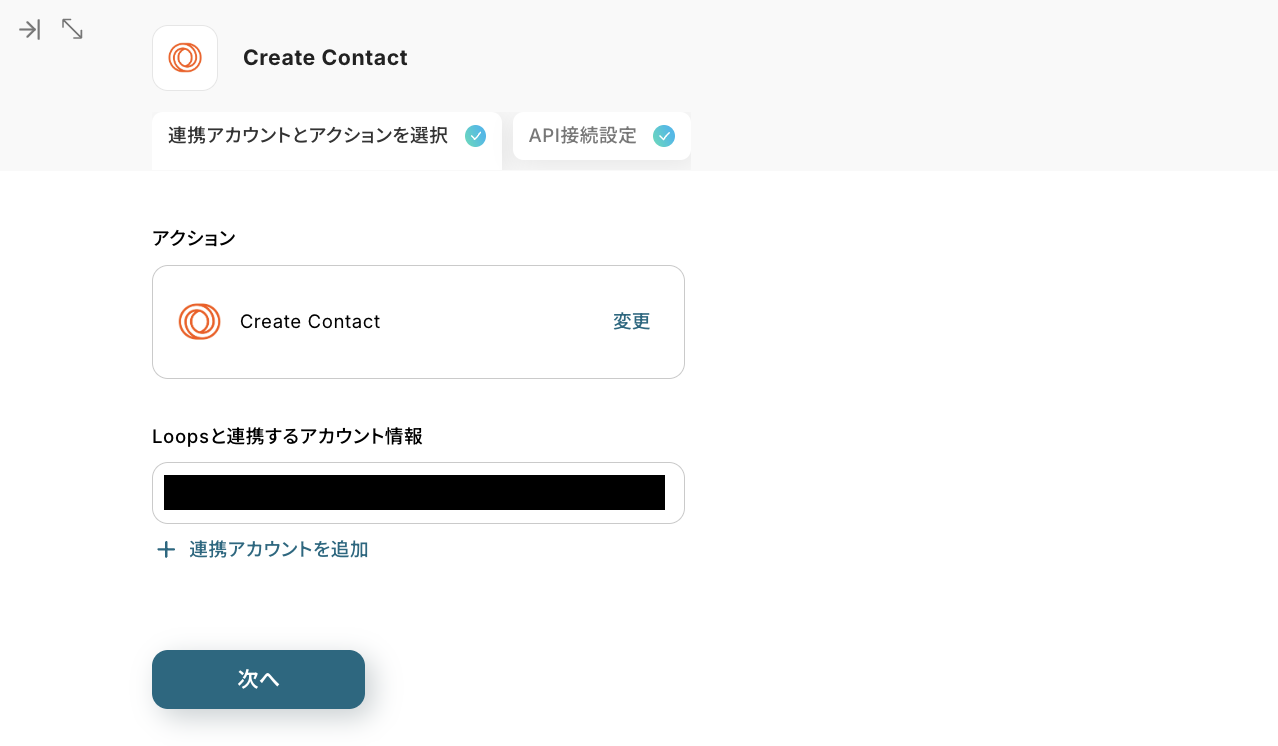The height and width of the screenshot is (746, 1278).
Task: Click the Loopsと連携するアカウント情報 label
Action: tap(287, 437)
